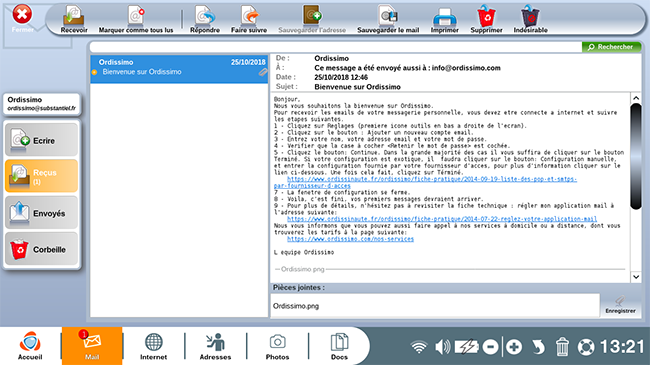Click the 13:21 clock
The width and height of the screenshot is (650, 365).
click(622, 347)
